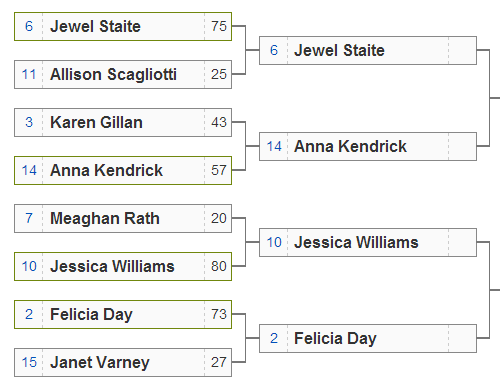The image size is (500, 390).
Task: Click score 43 for Karen Gillan
Action: click(x=219, y=122)
